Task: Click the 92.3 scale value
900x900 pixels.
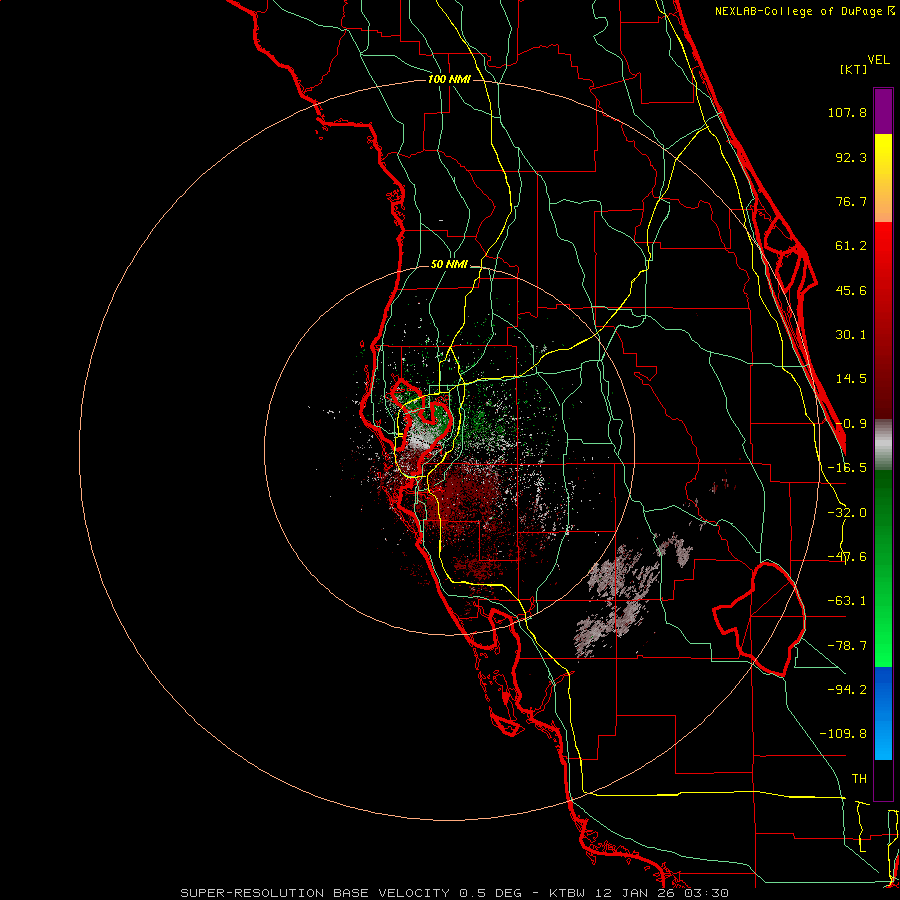Action: pos(851,157)
